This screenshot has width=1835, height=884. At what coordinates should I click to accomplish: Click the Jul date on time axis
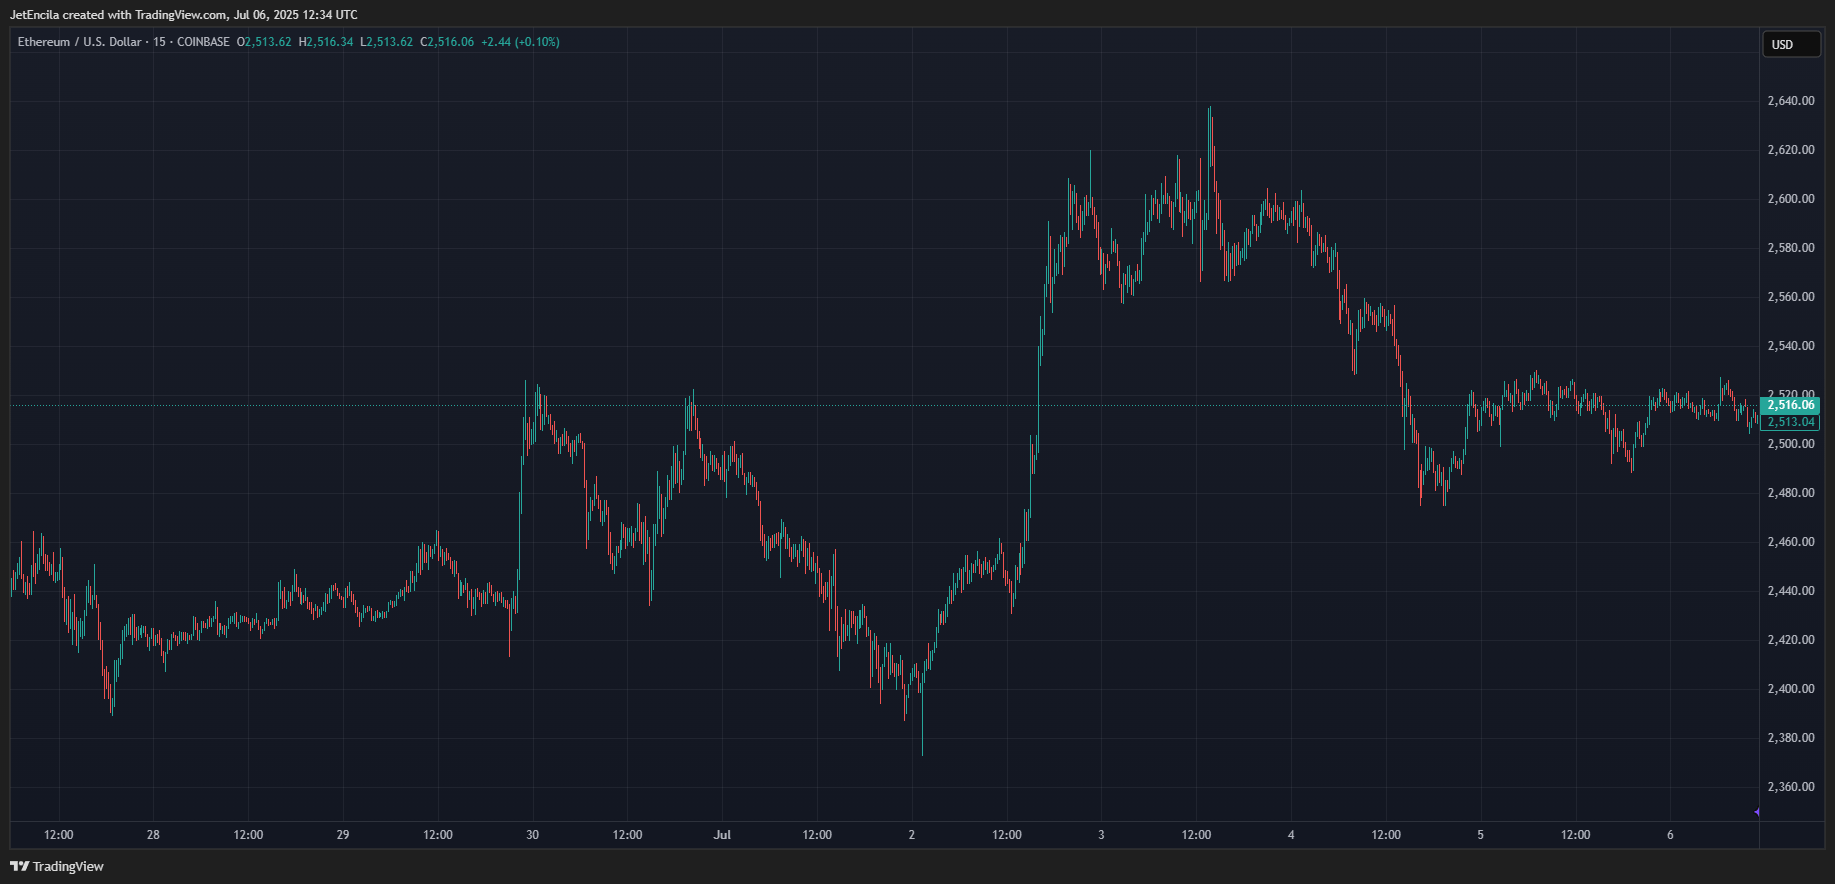click(x=722, y=835)
